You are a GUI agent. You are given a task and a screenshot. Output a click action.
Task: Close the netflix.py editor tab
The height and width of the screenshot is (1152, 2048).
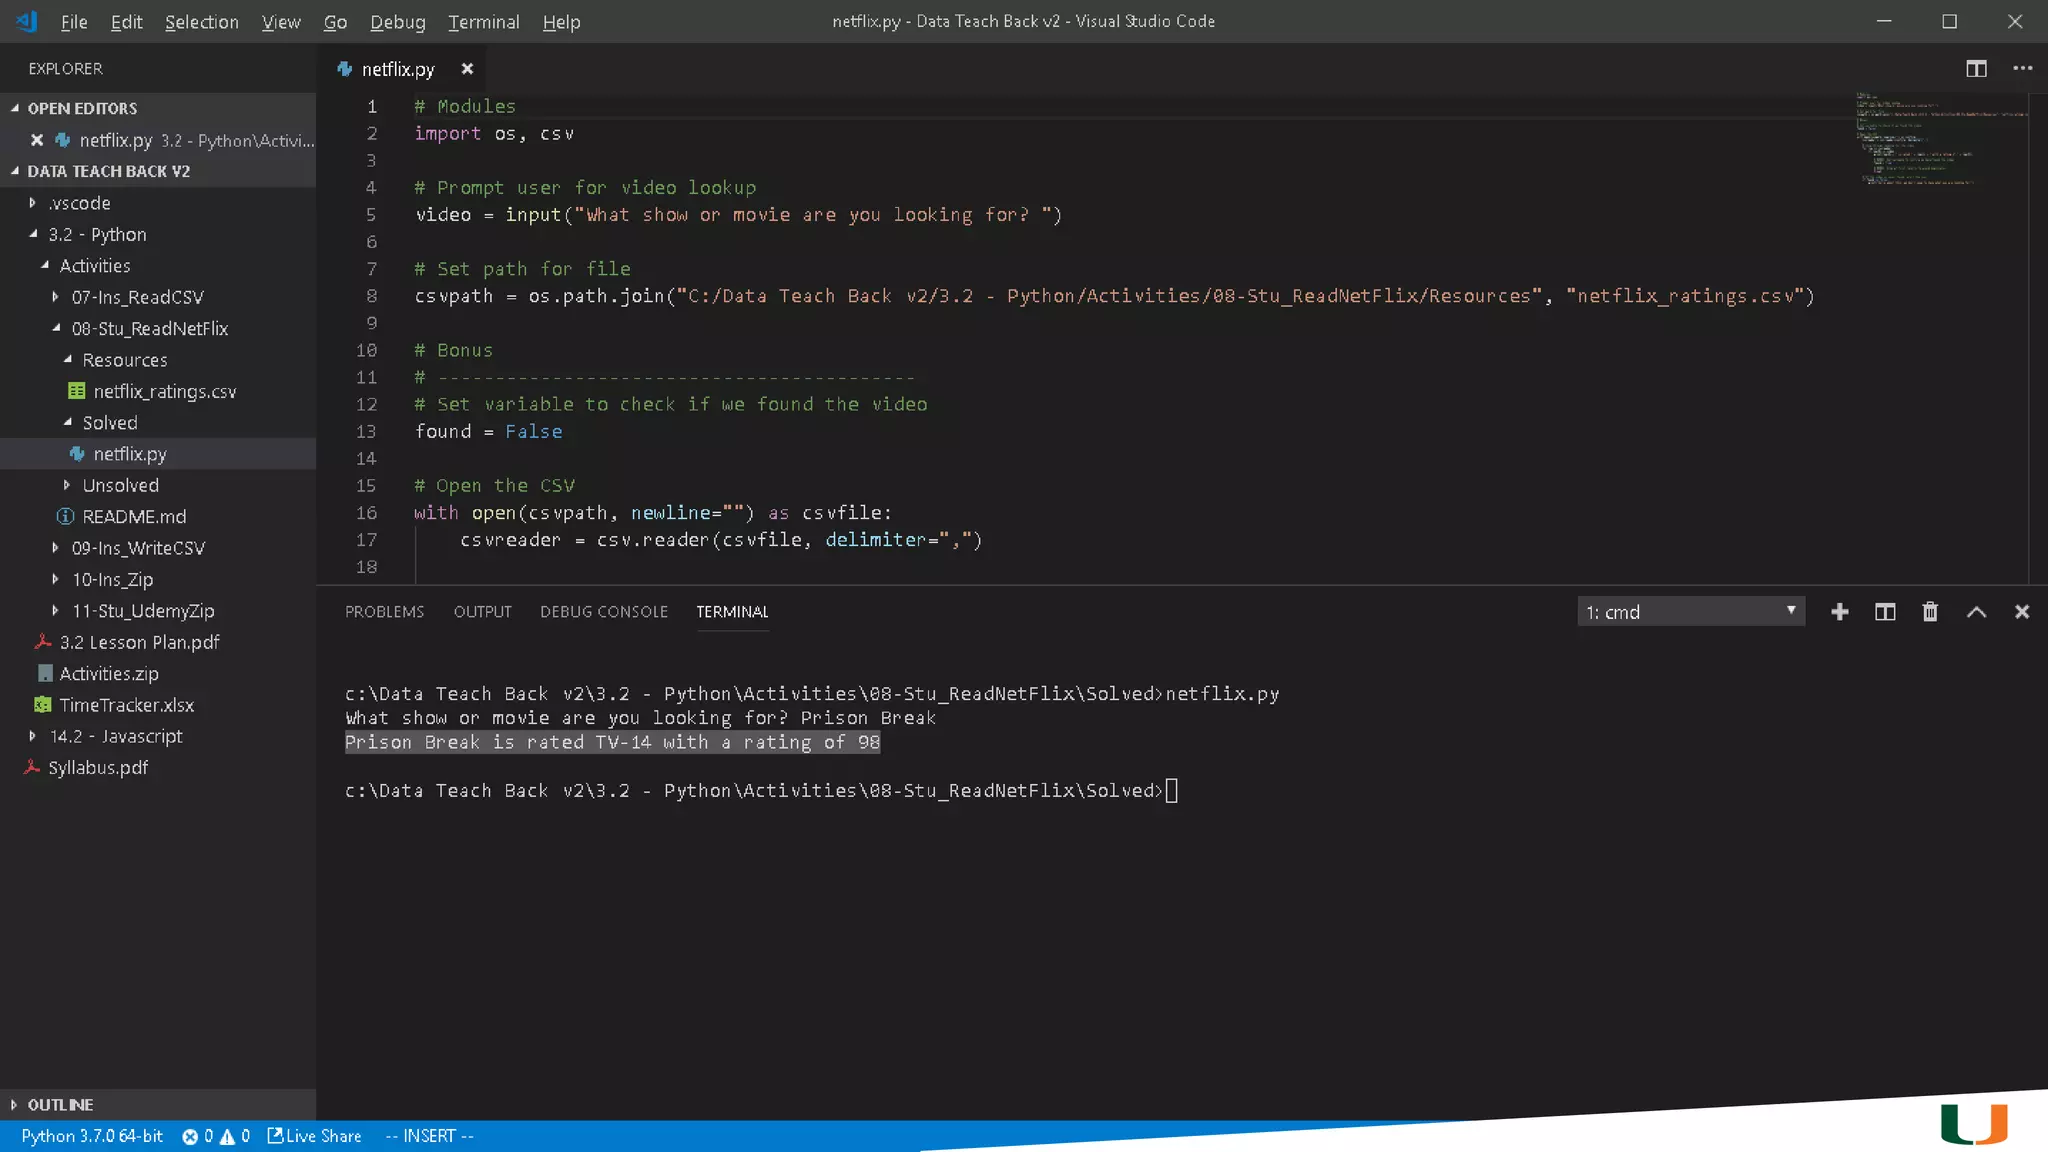[x=467, y=69]
